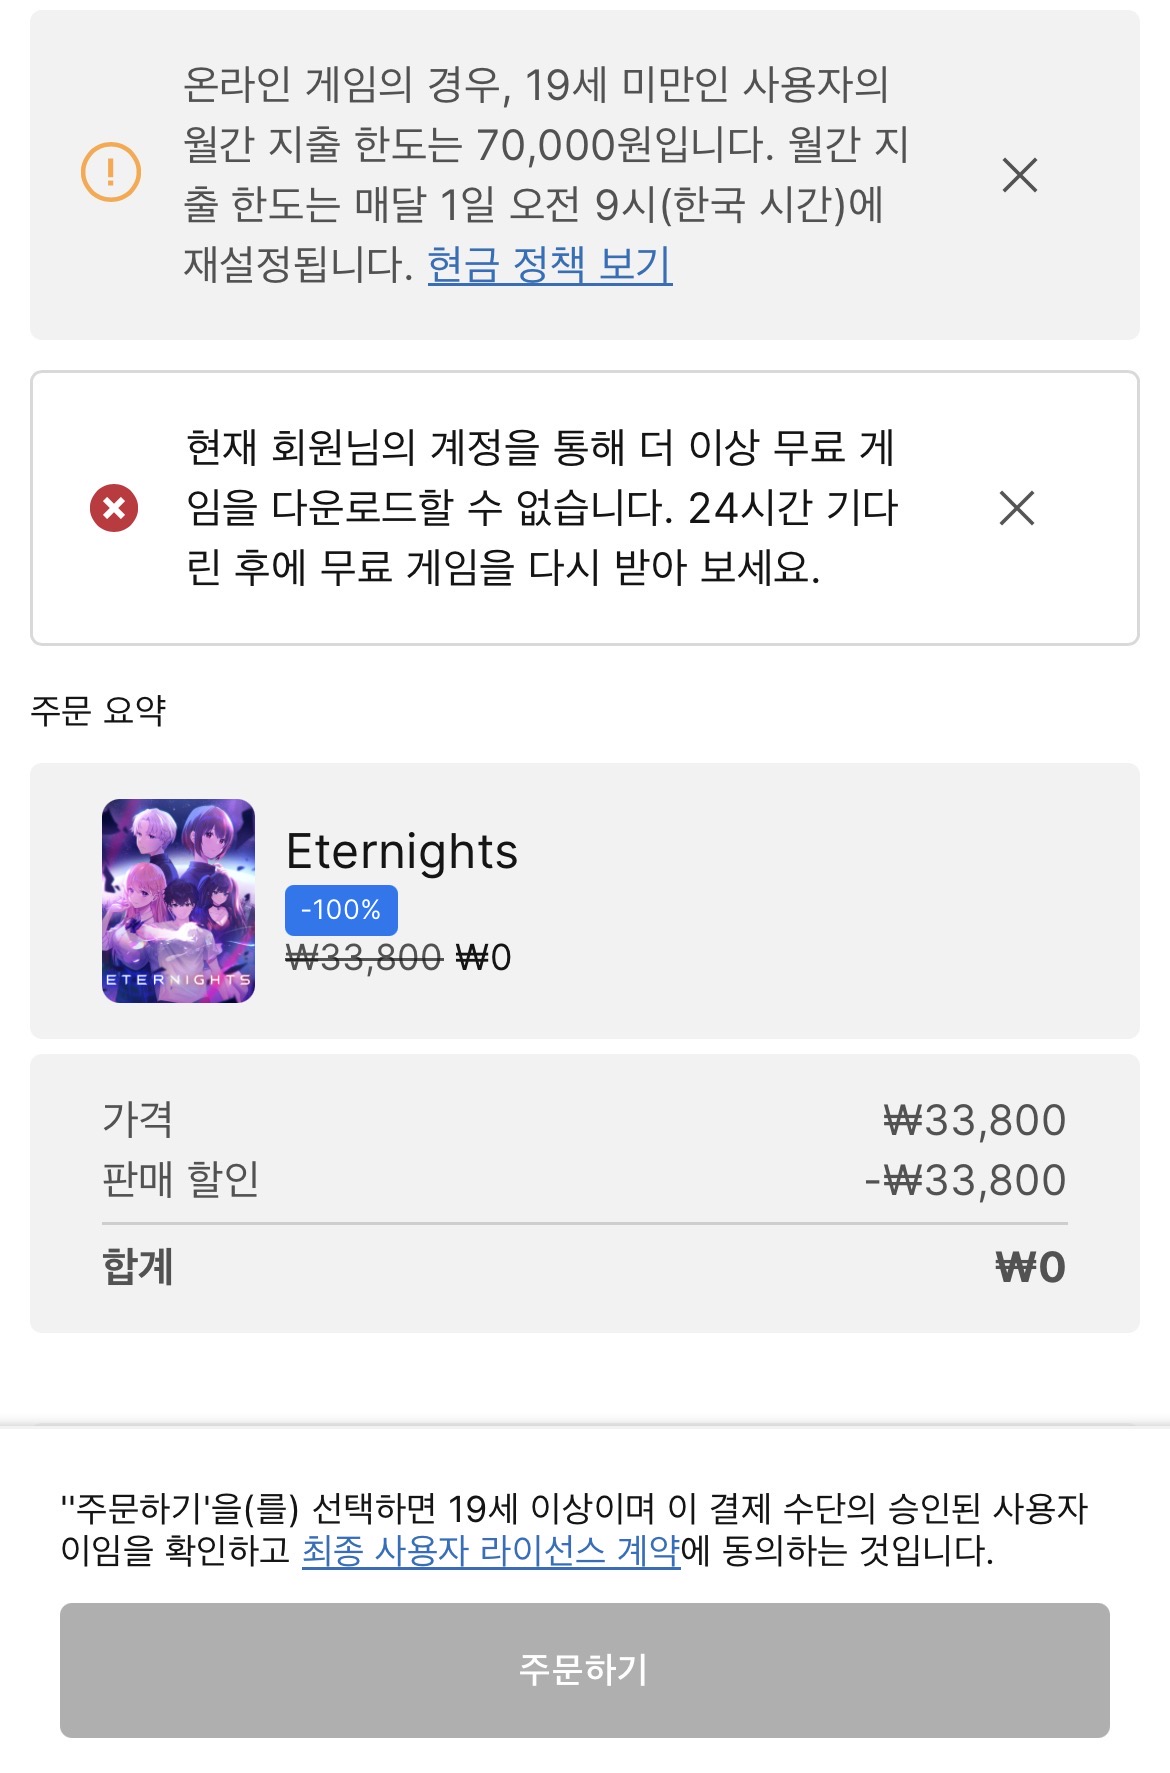Image resolution: width=1170 pixels, height=1773 pixels.
Task: Dismiss the monthly spending limit notice
Action: click(x=1019, y=175)
